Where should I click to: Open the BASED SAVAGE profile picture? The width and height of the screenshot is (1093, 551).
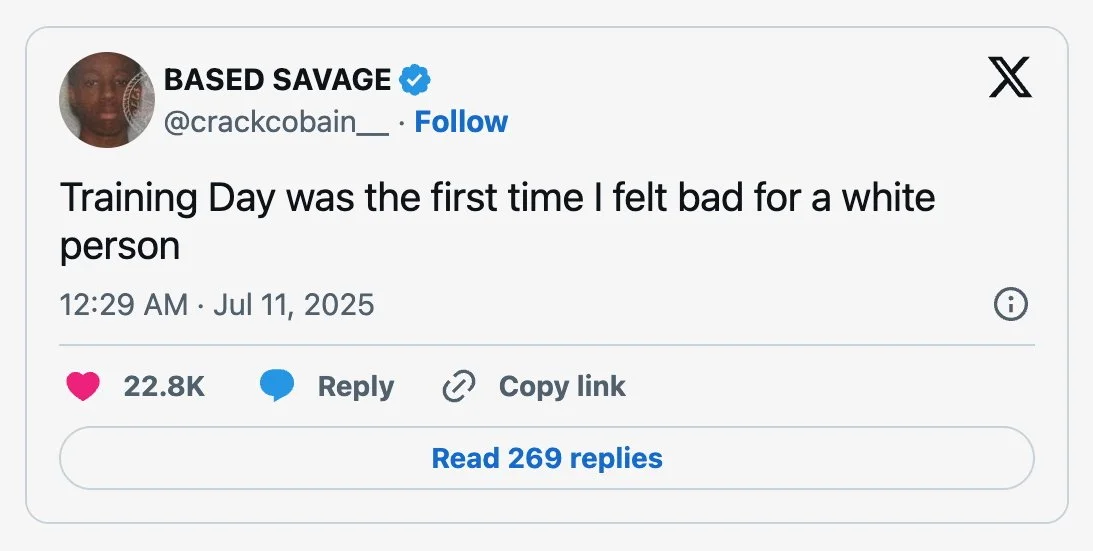tap(105, 100)
